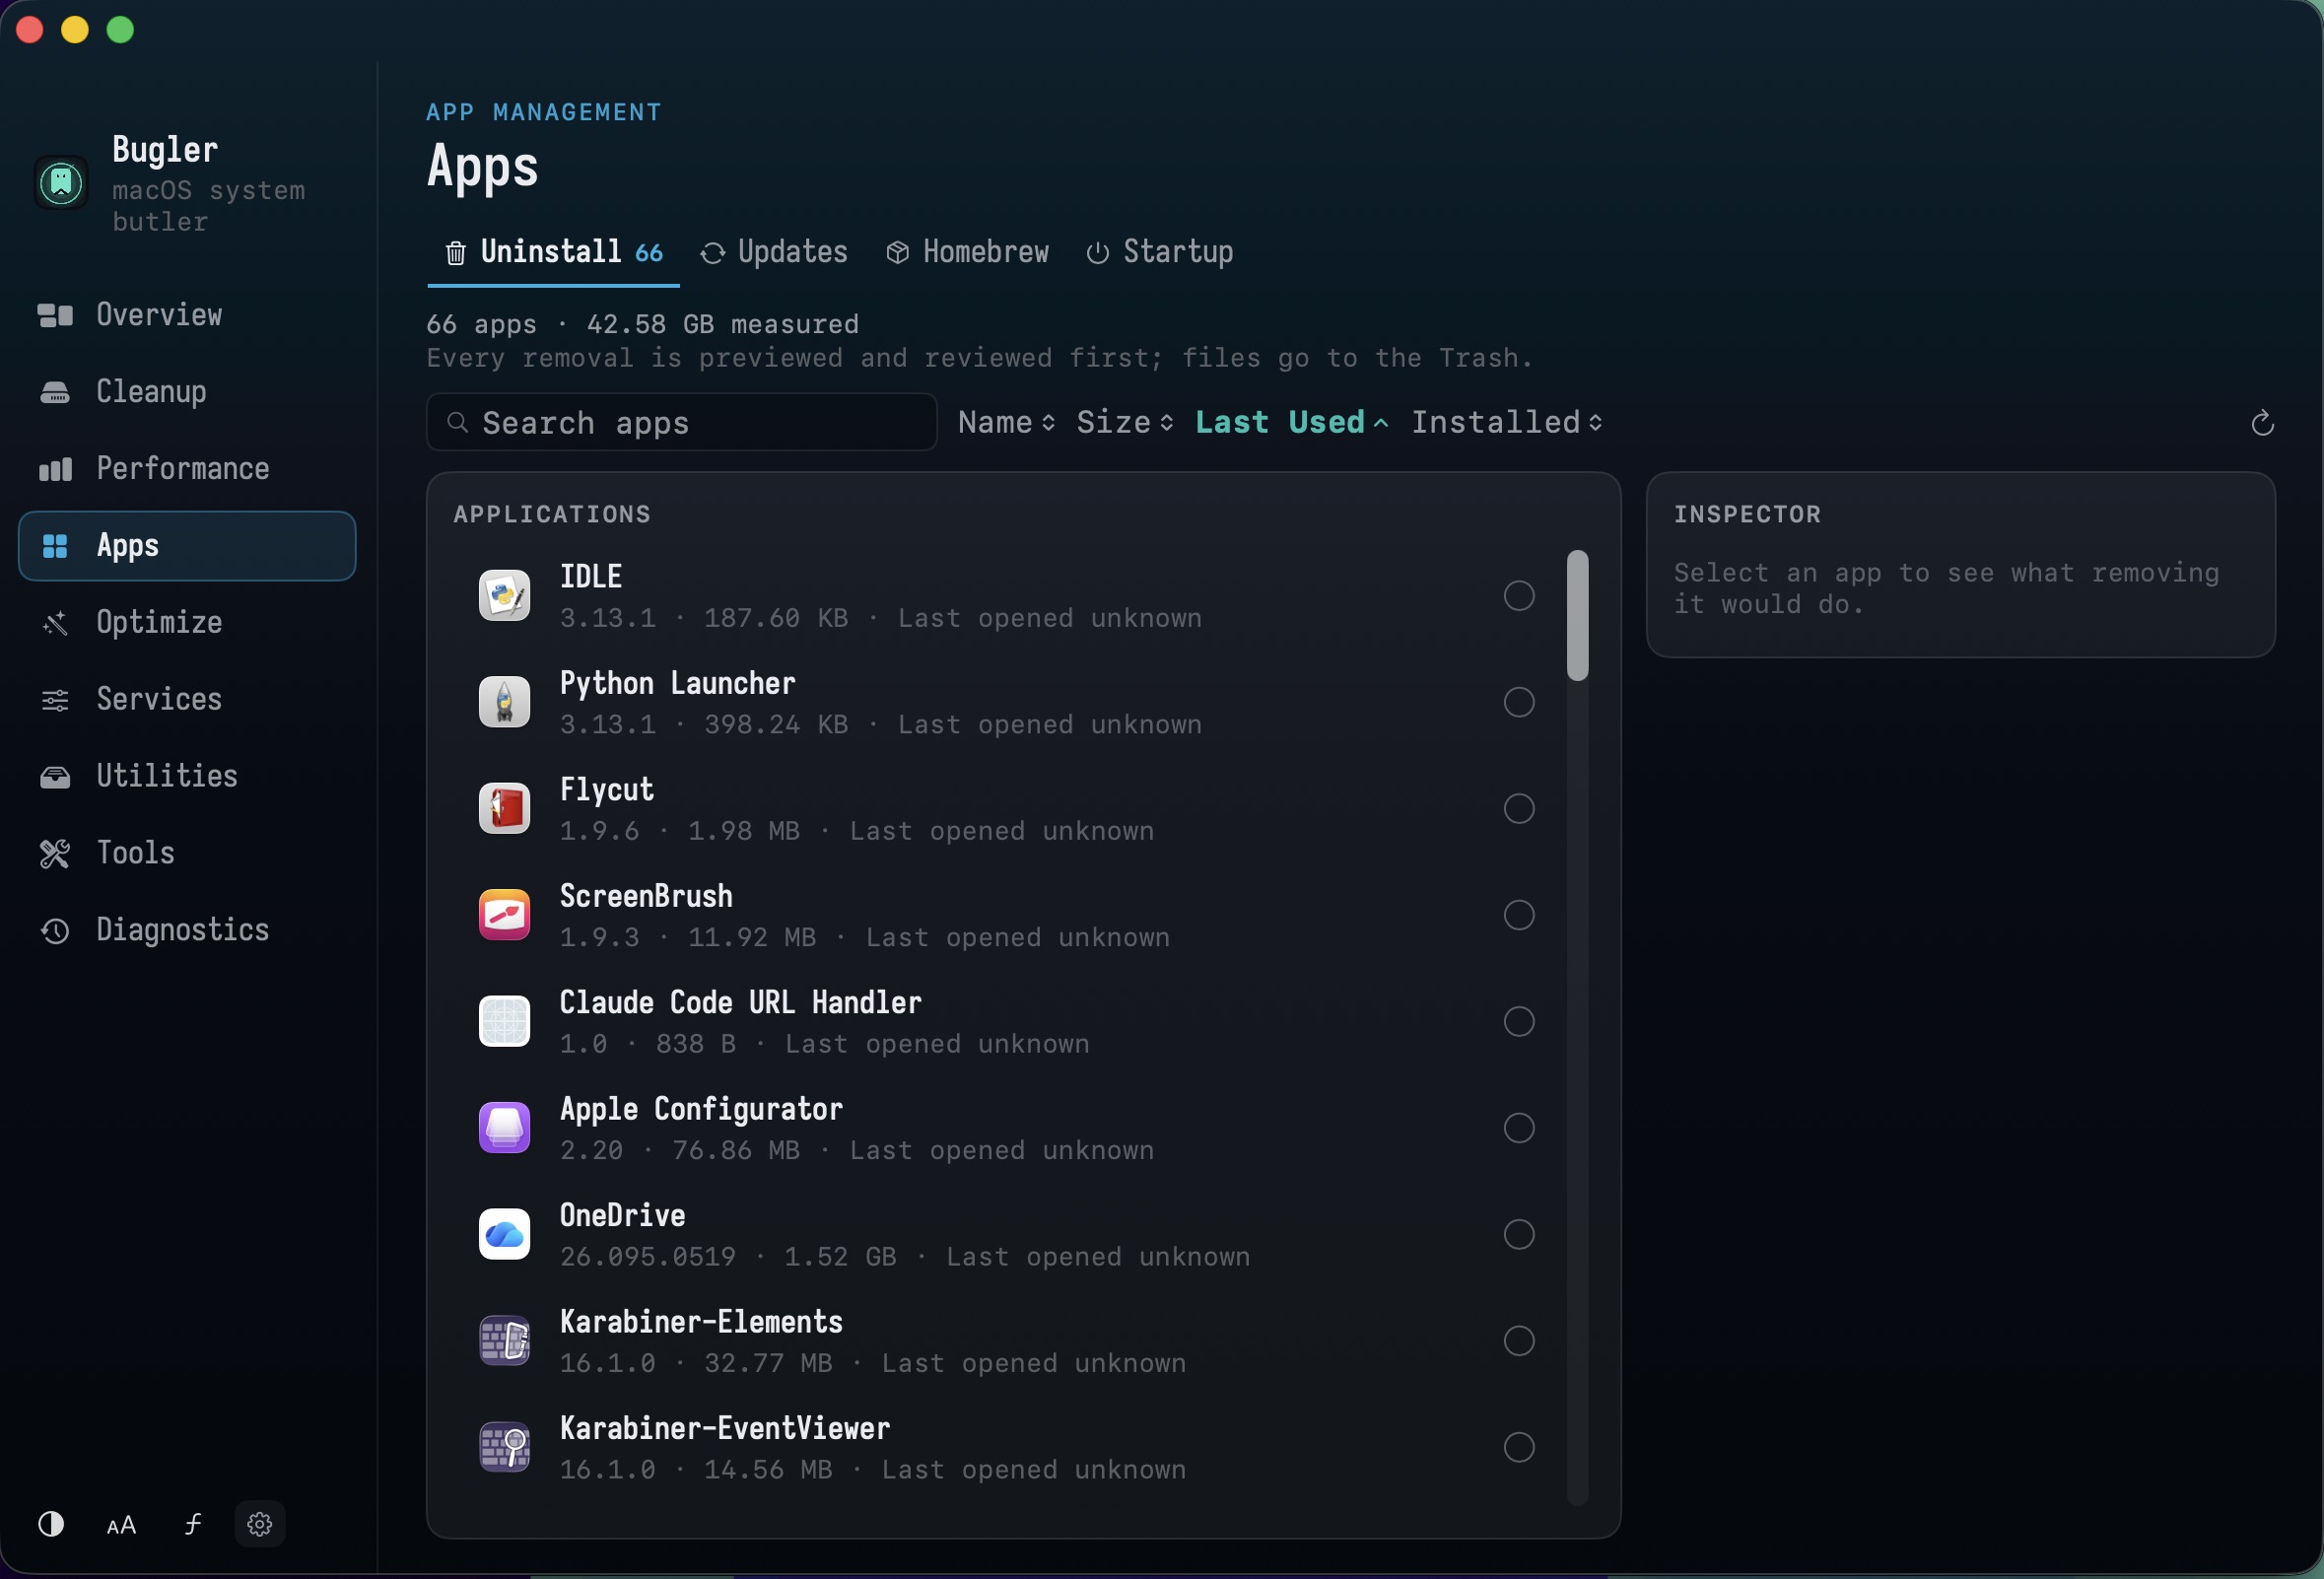
Task: Click the font style icon
Action: point(192,1524)
